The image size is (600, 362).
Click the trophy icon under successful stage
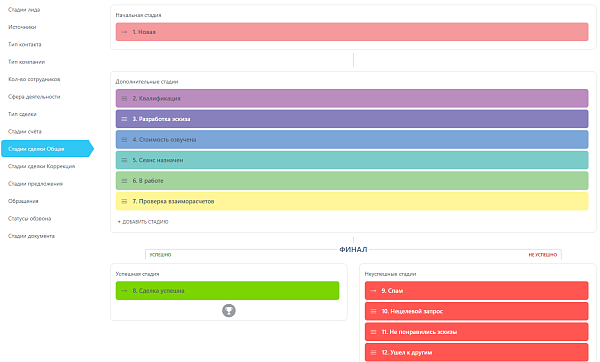(229, 310)
